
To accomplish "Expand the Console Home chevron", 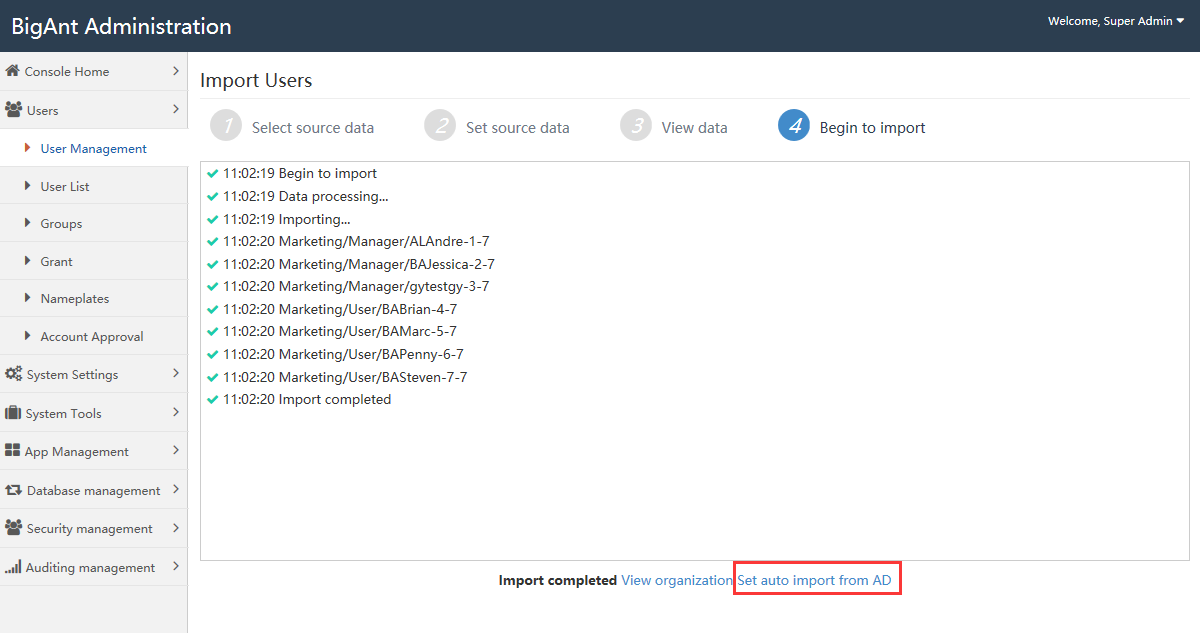I will tap(175, 71).
